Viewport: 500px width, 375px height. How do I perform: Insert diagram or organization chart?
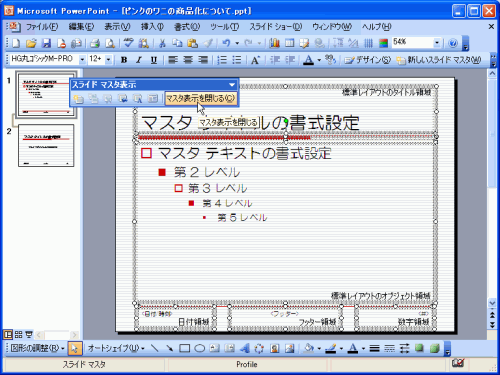259,348
